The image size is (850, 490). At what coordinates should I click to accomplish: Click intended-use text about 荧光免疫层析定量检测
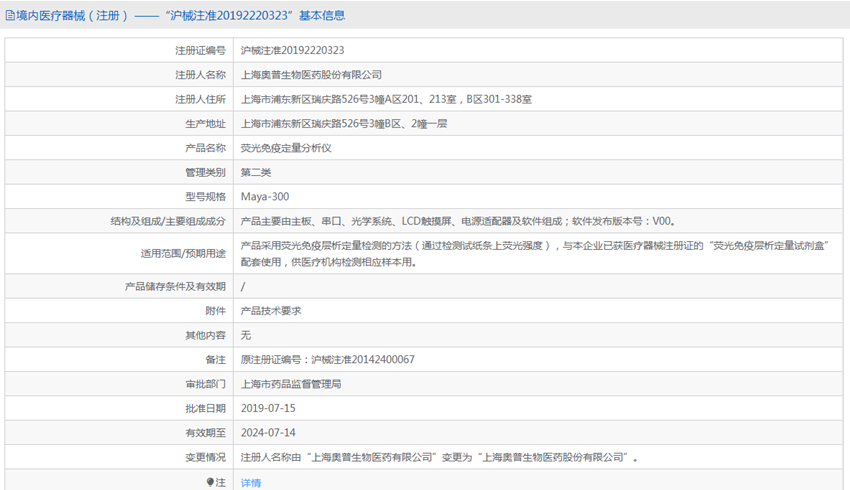tap(535, 254)
